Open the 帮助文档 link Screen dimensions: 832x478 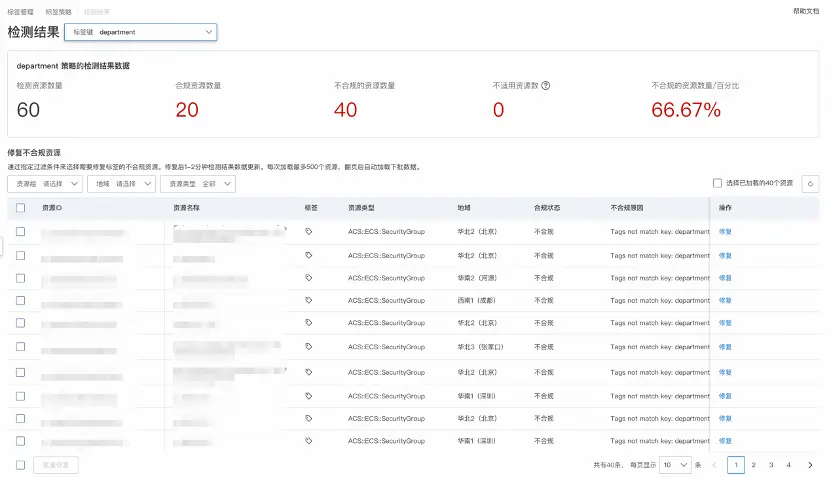coord(805,10)
